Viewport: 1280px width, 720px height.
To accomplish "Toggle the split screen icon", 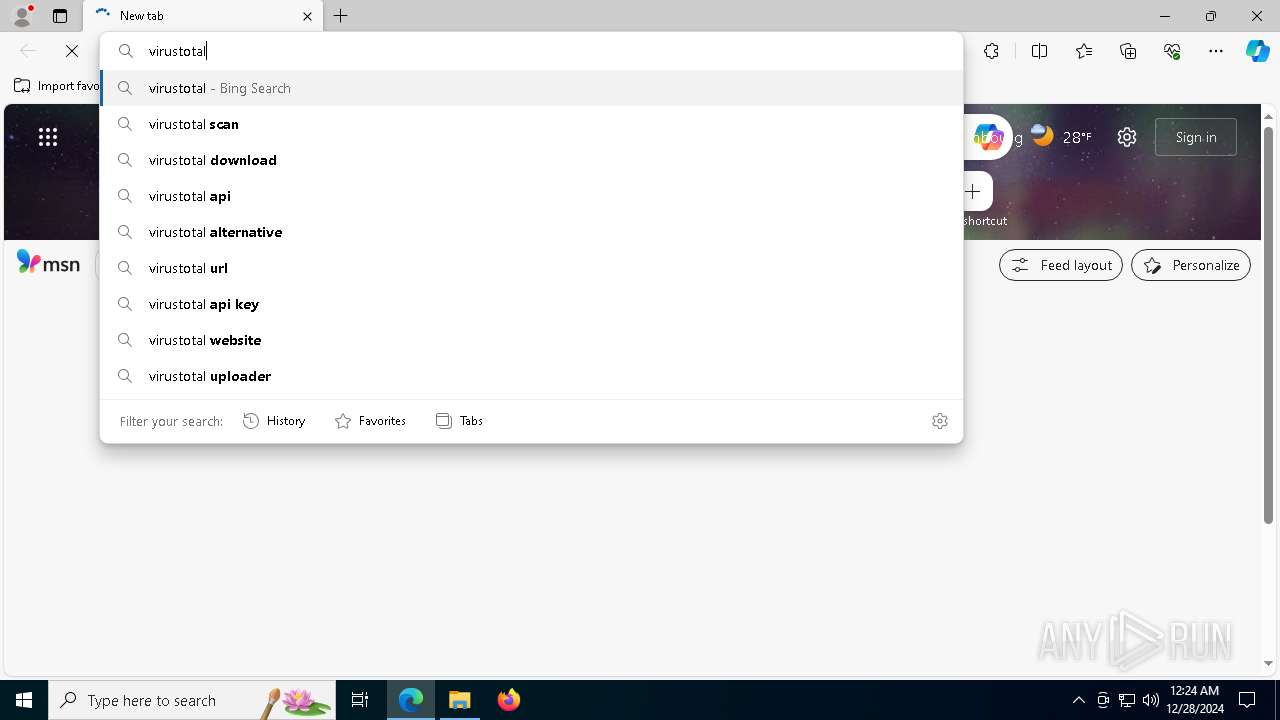I will coord(1039,51).
